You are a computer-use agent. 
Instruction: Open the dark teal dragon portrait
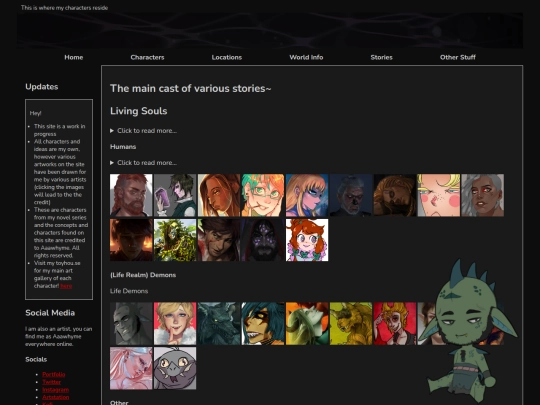[x=219, y=324]
